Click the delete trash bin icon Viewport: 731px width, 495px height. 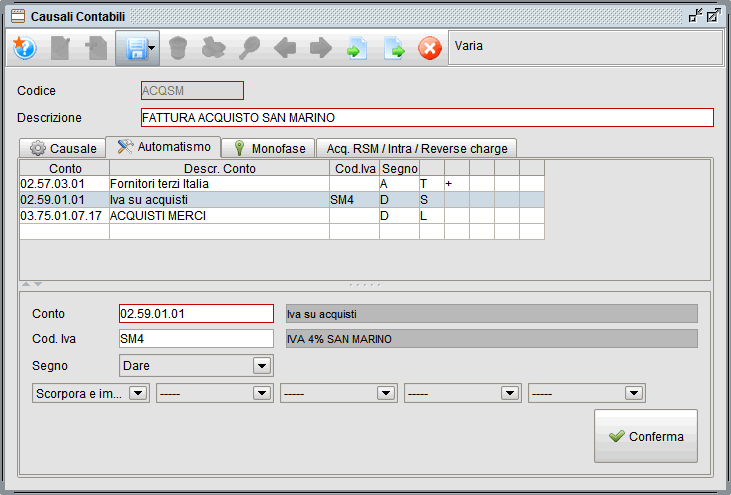pos(178,48)
